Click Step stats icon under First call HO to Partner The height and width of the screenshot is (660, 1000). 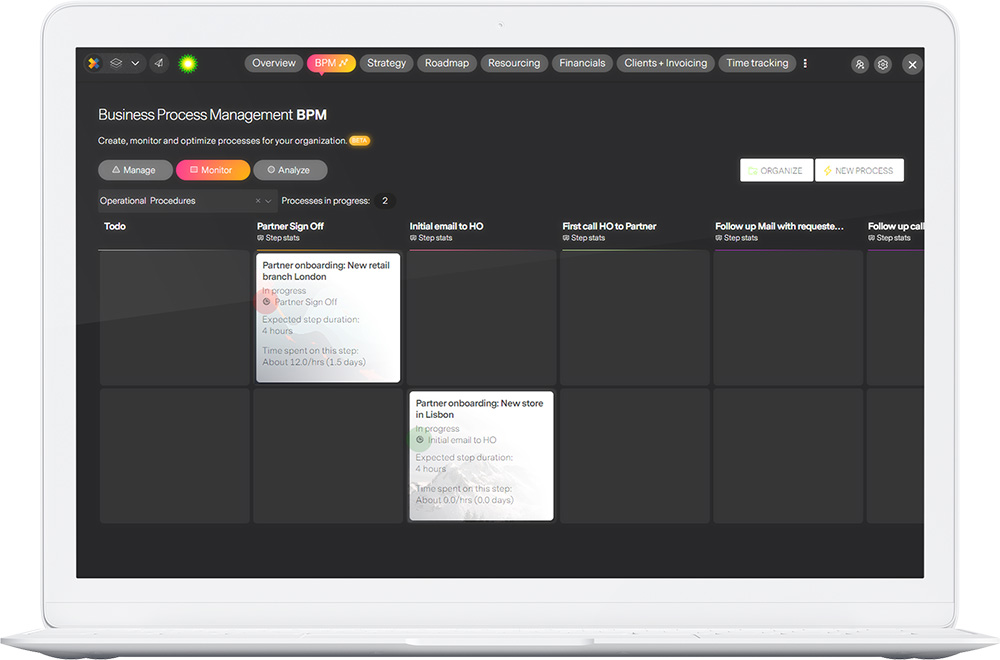(x=567, y=238)
